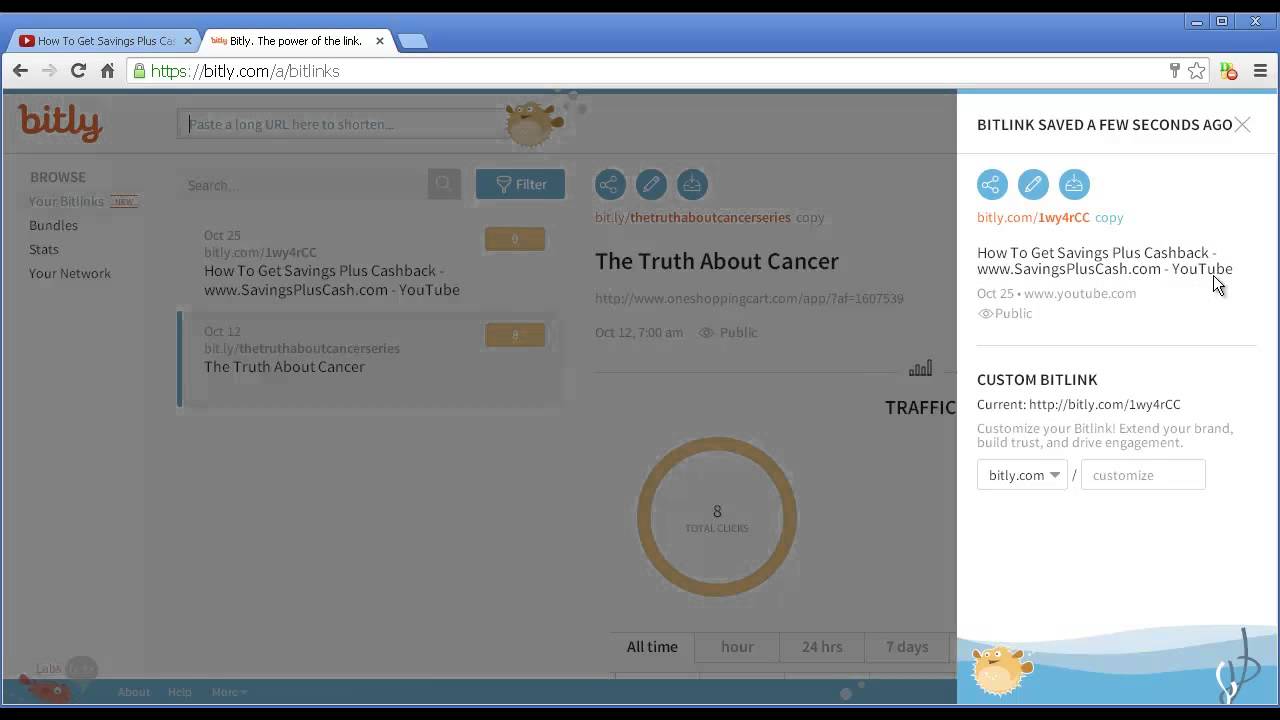This screenshot has width=1280, height=720.
Task: Select the 7 days traffic tab
Action: coord(907,647)
